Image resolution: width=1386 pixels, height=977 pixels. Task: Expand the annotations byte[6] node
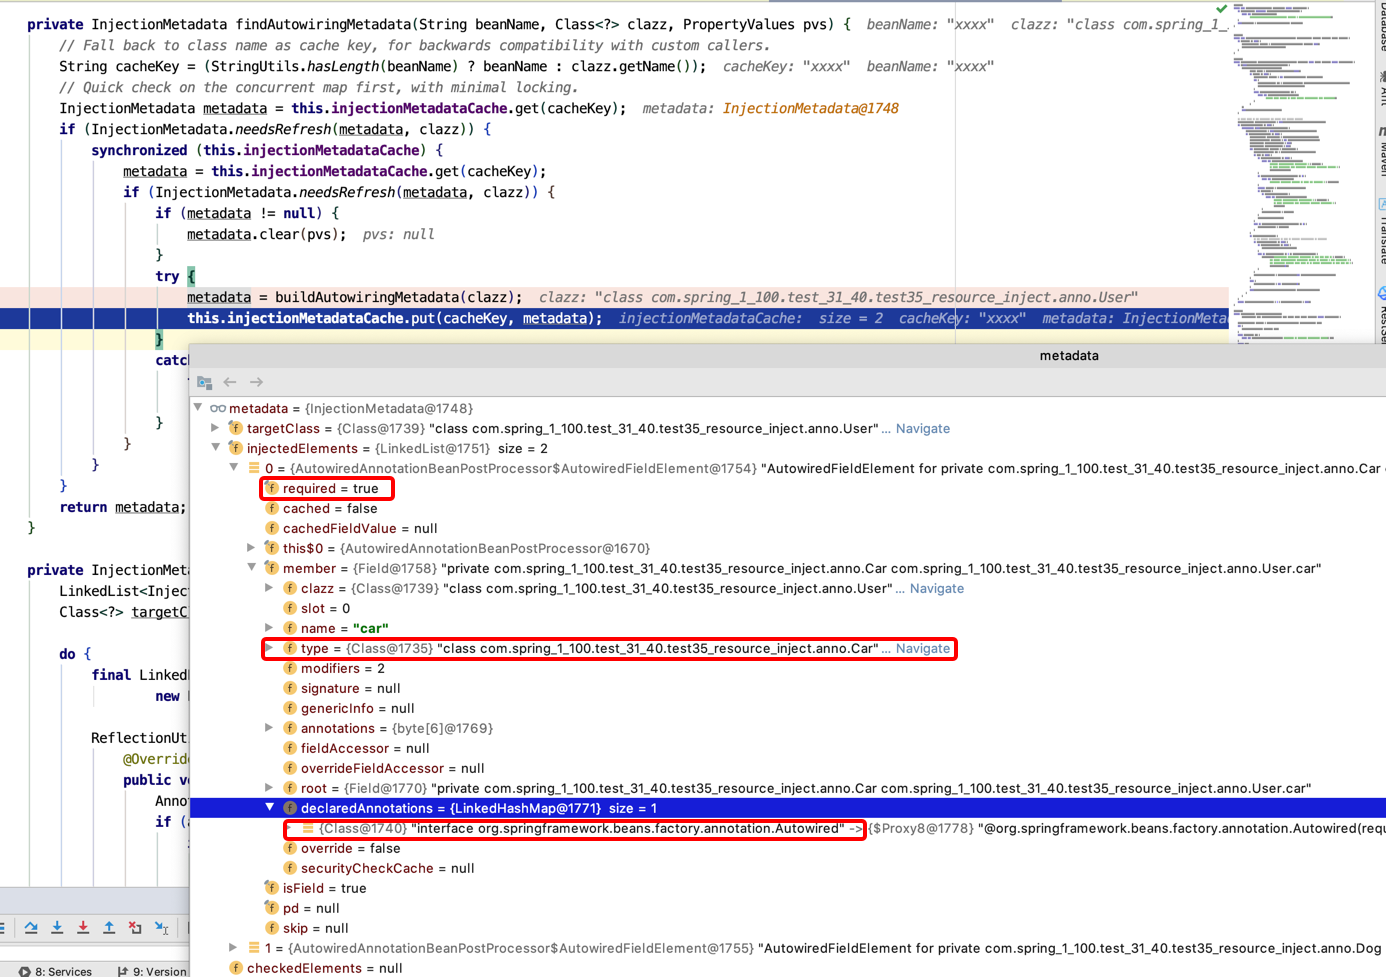click(x=270, y=728)
